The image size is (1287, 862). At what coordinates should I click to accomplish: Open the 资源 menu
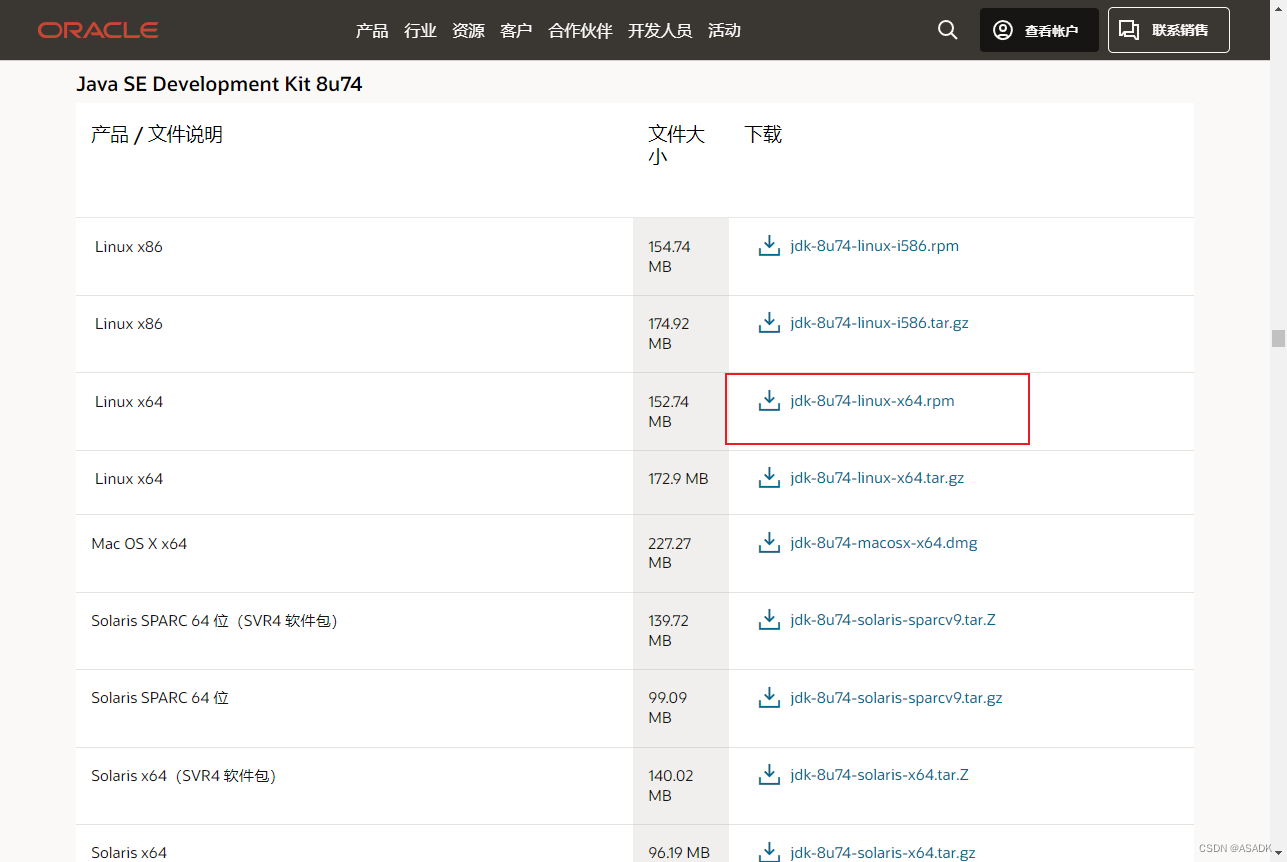point(468,30)
